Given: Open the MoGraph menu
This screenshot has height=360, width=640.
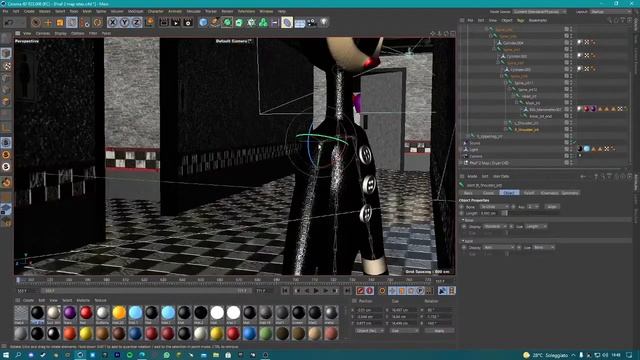Looking at the screenshot, I should click(x=136, y=11).
